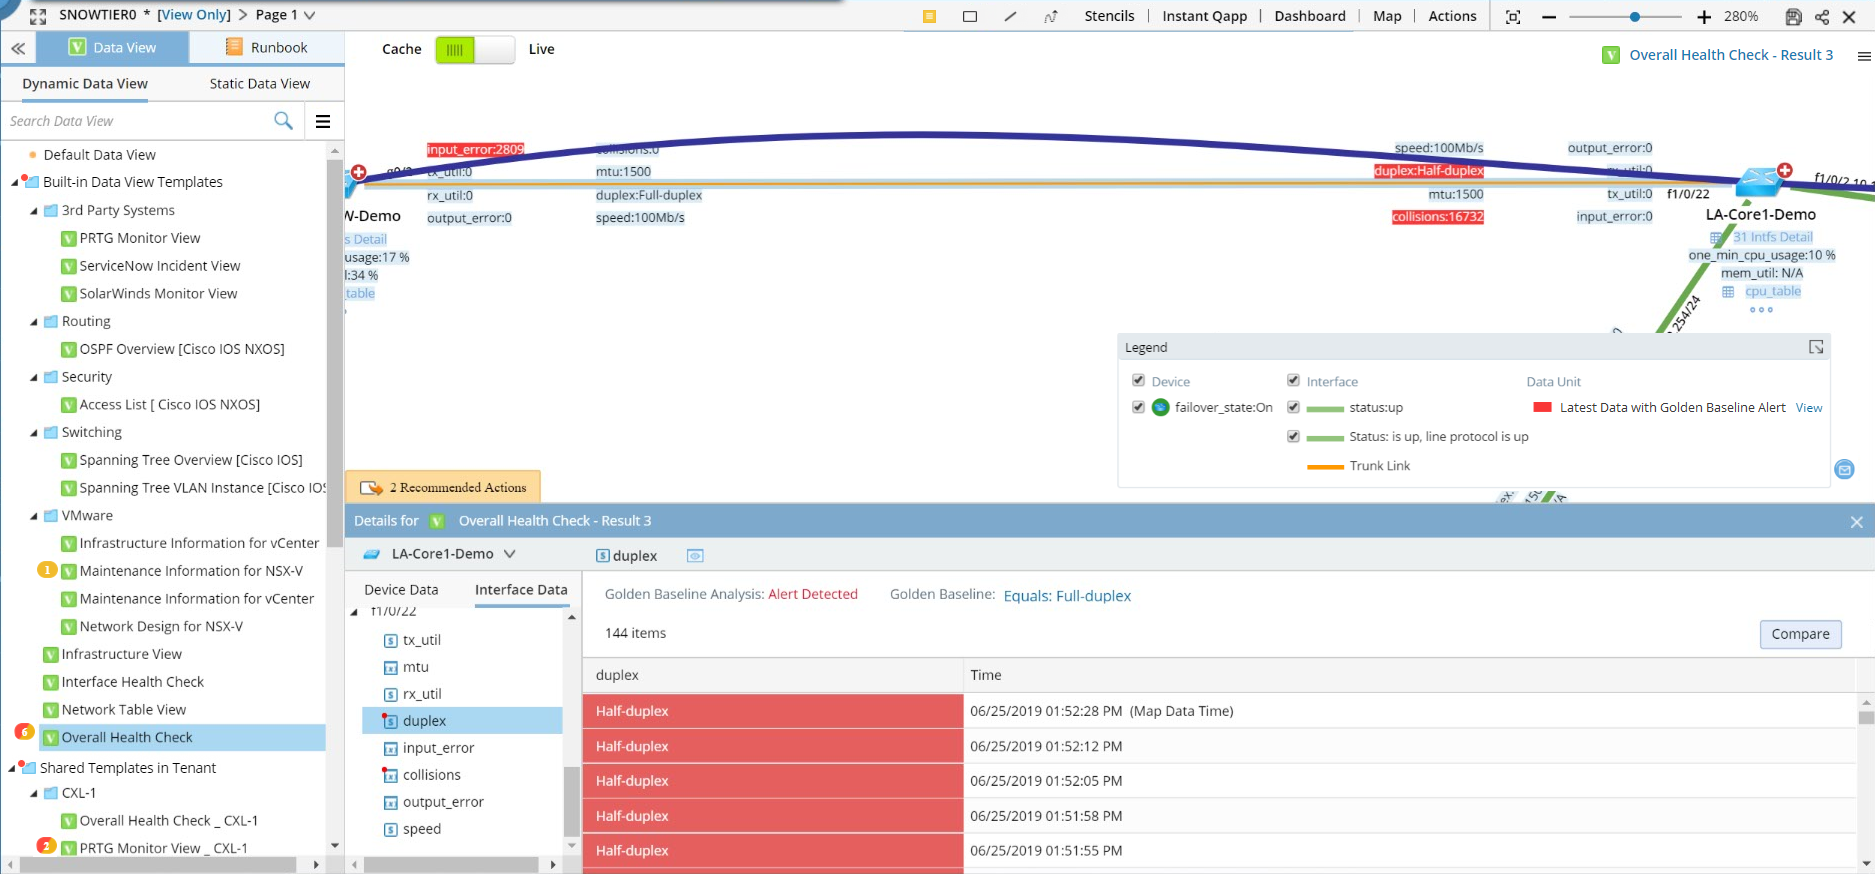This screenshot has height=874, width=1875.
Task: Click the search icon in Data View
Action: pos(283,121)
